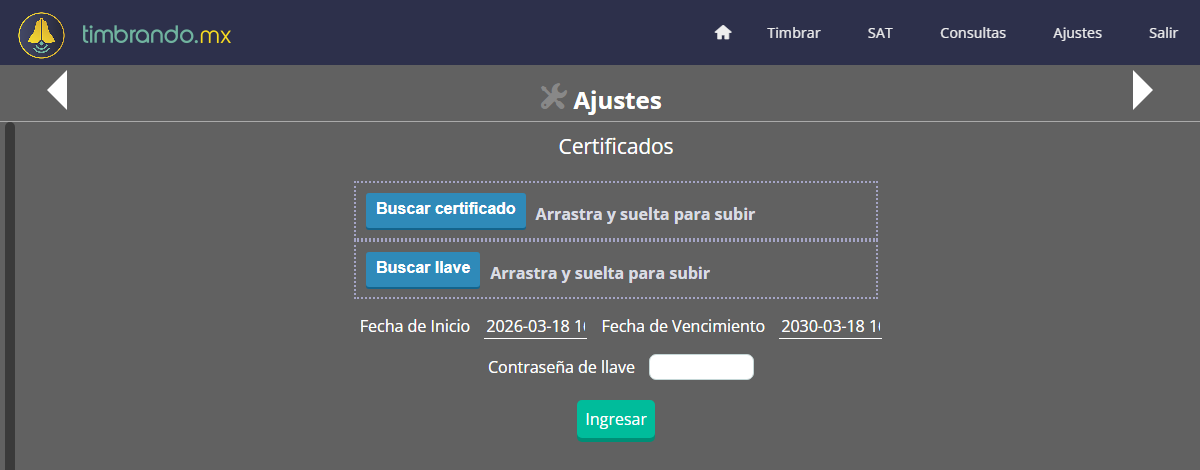Click the vertical scrollbar on the left edge
Screen dimensions: 1200x470
9,296
